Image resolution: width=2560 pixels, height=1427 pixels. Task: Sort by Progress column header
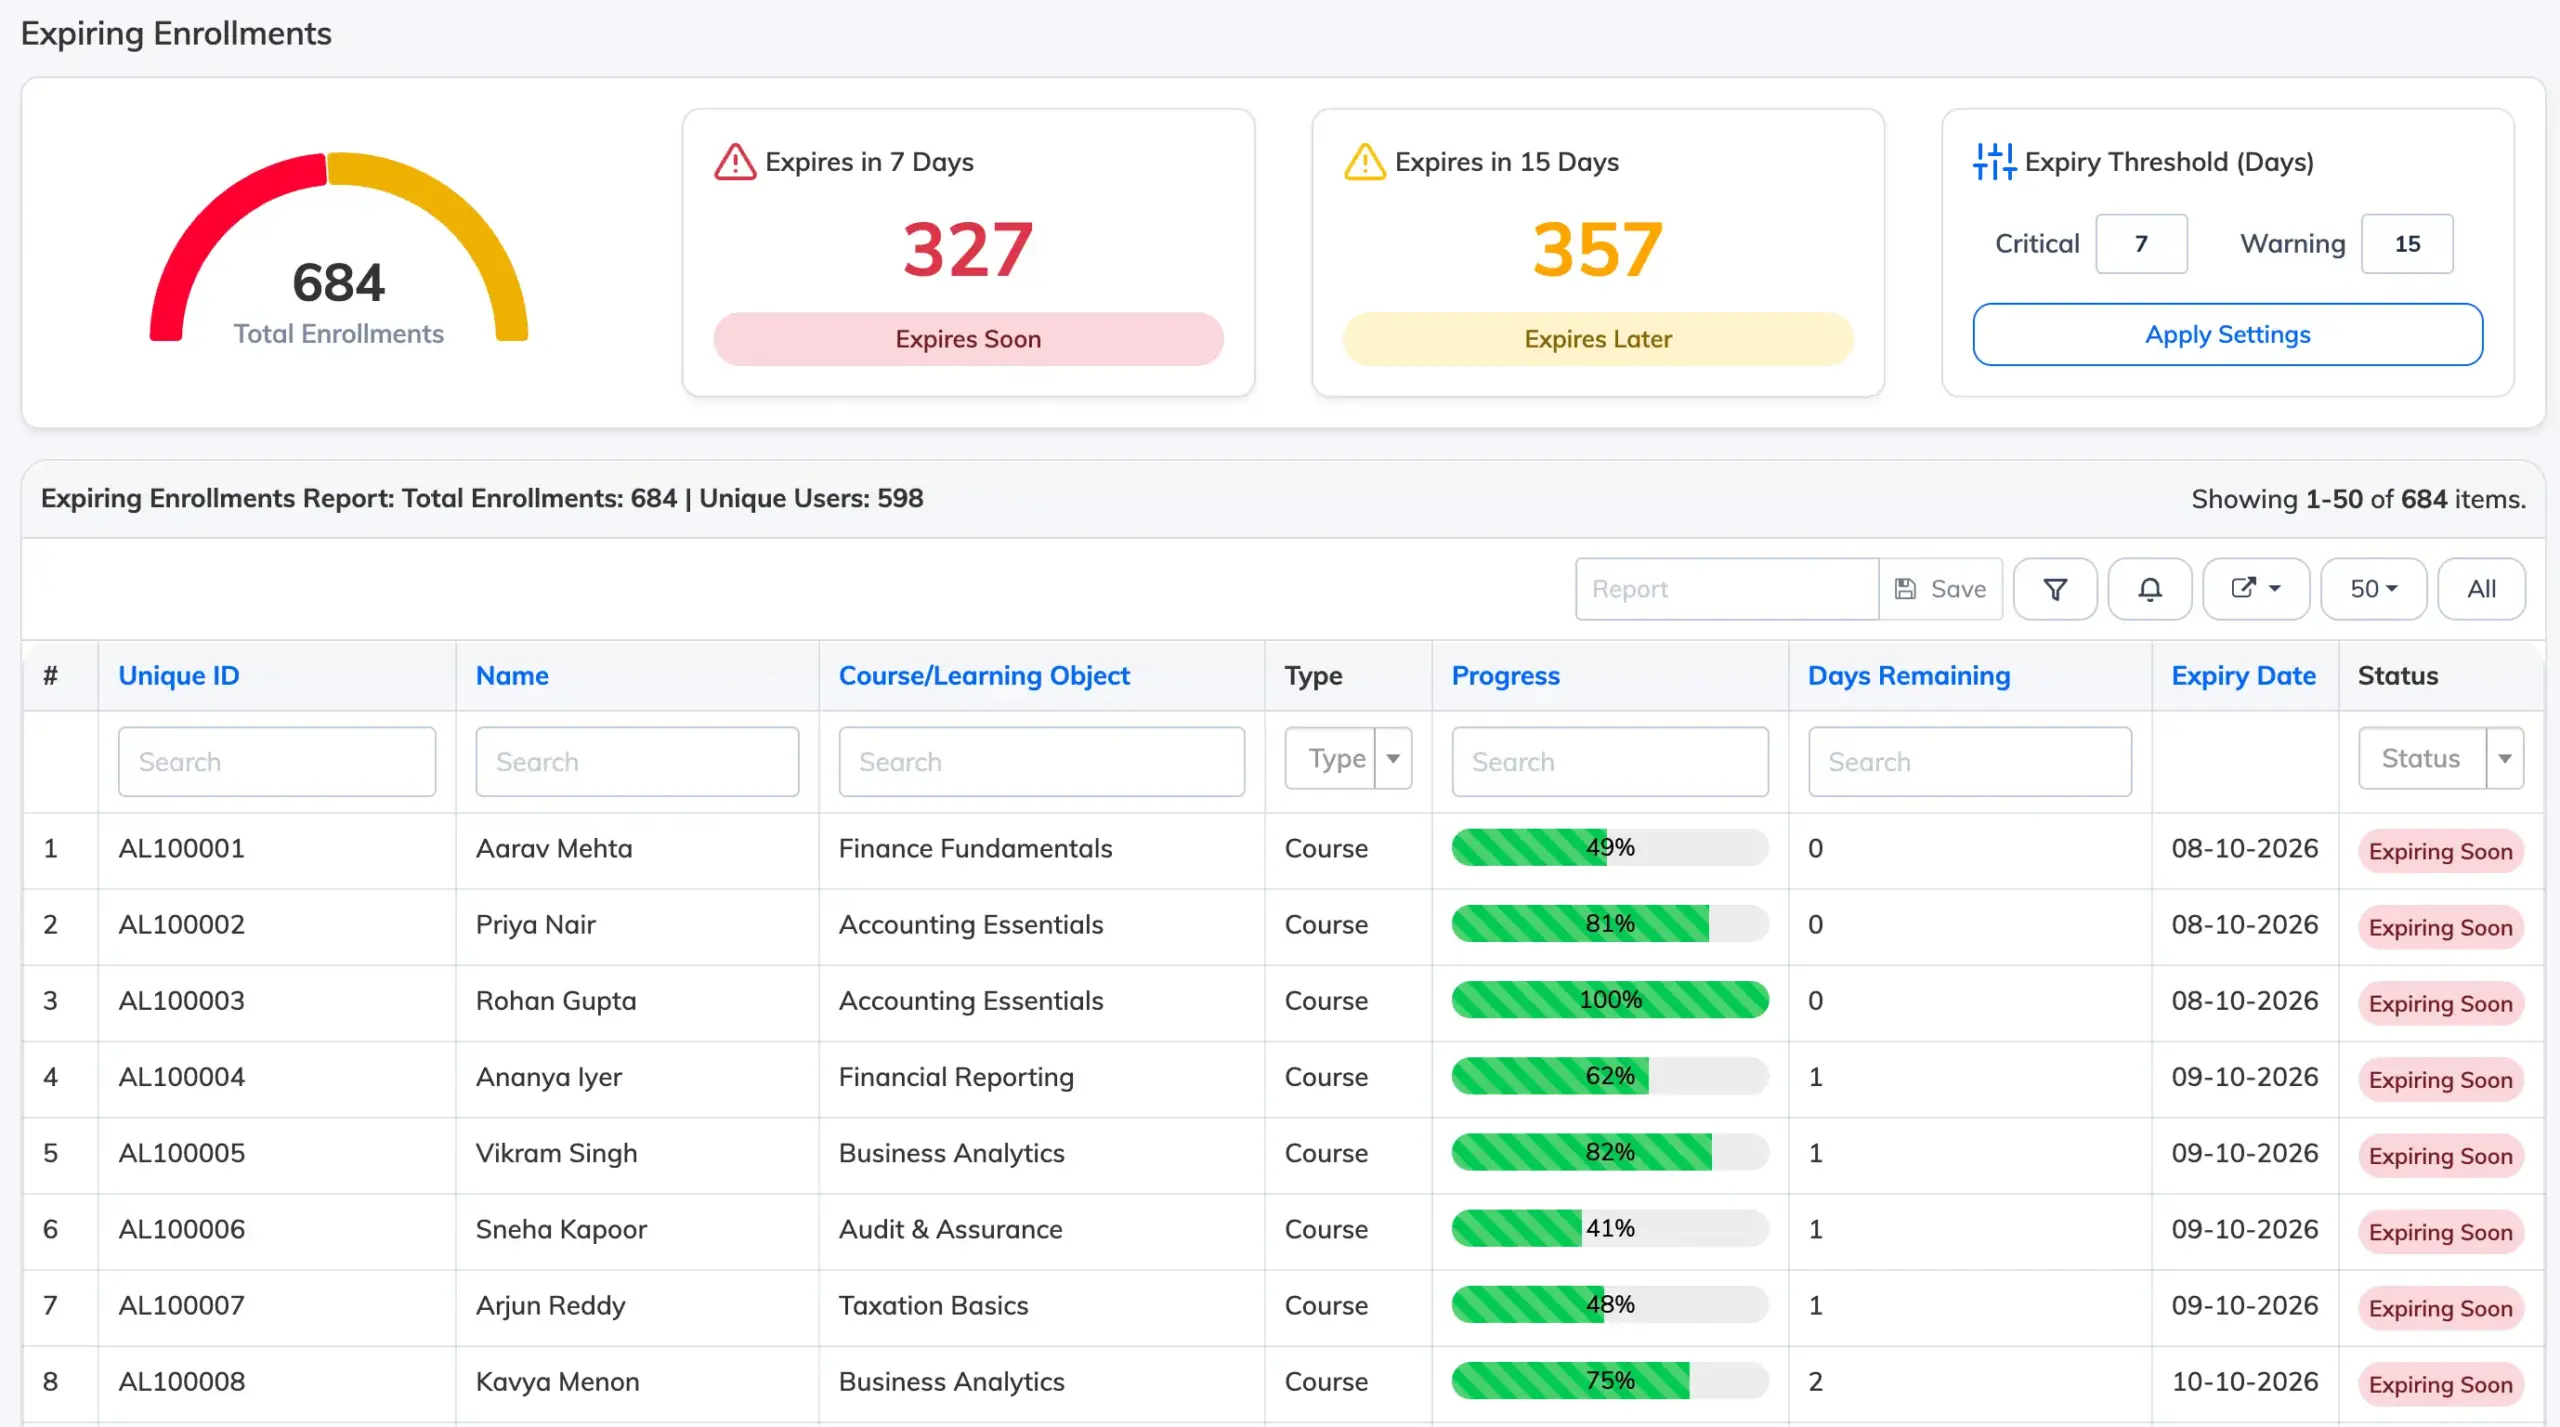(x=1505, y=676)
